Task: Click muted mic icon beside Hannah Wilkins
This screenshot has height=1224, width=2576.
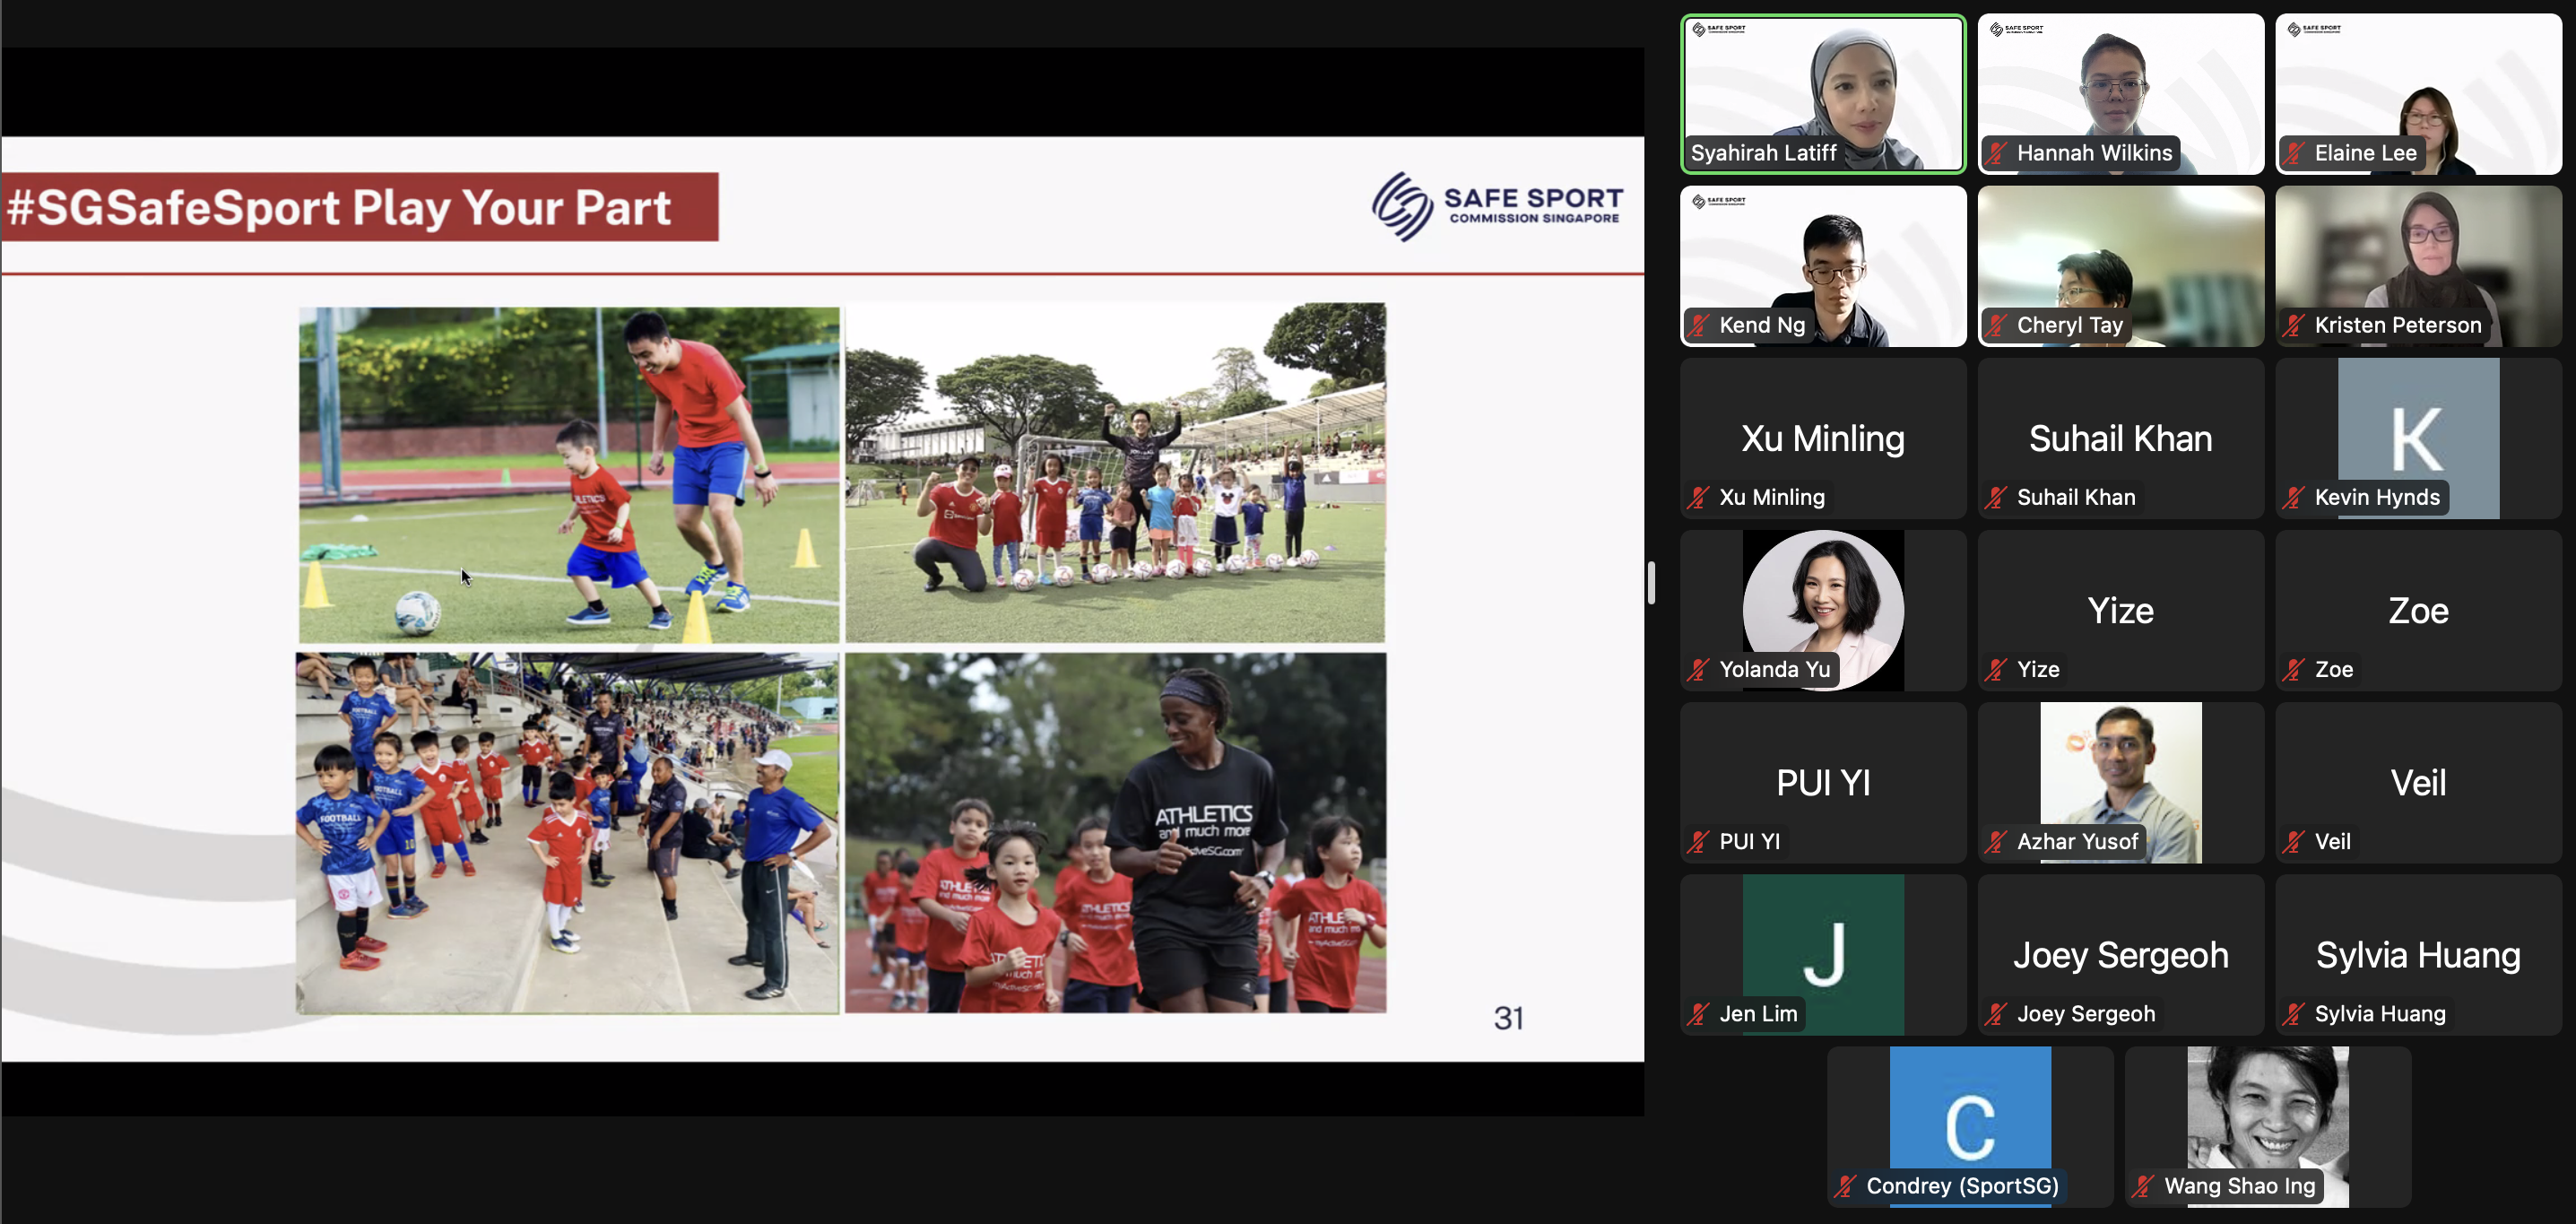Action: pos(1997,153)
